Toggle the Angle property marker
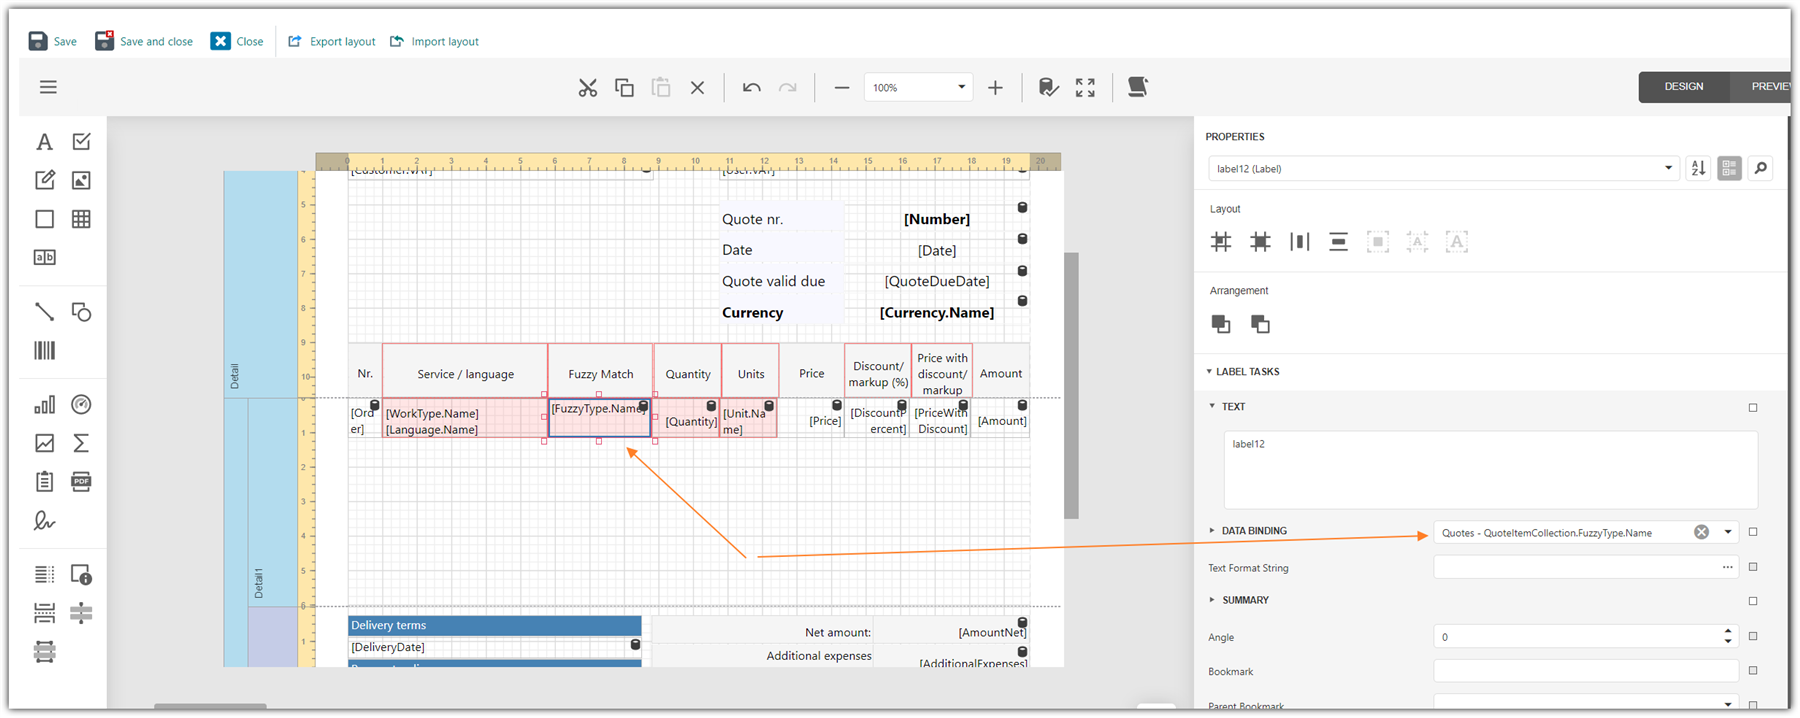This screenshot has width=1800, height=718. (1753, 636)
